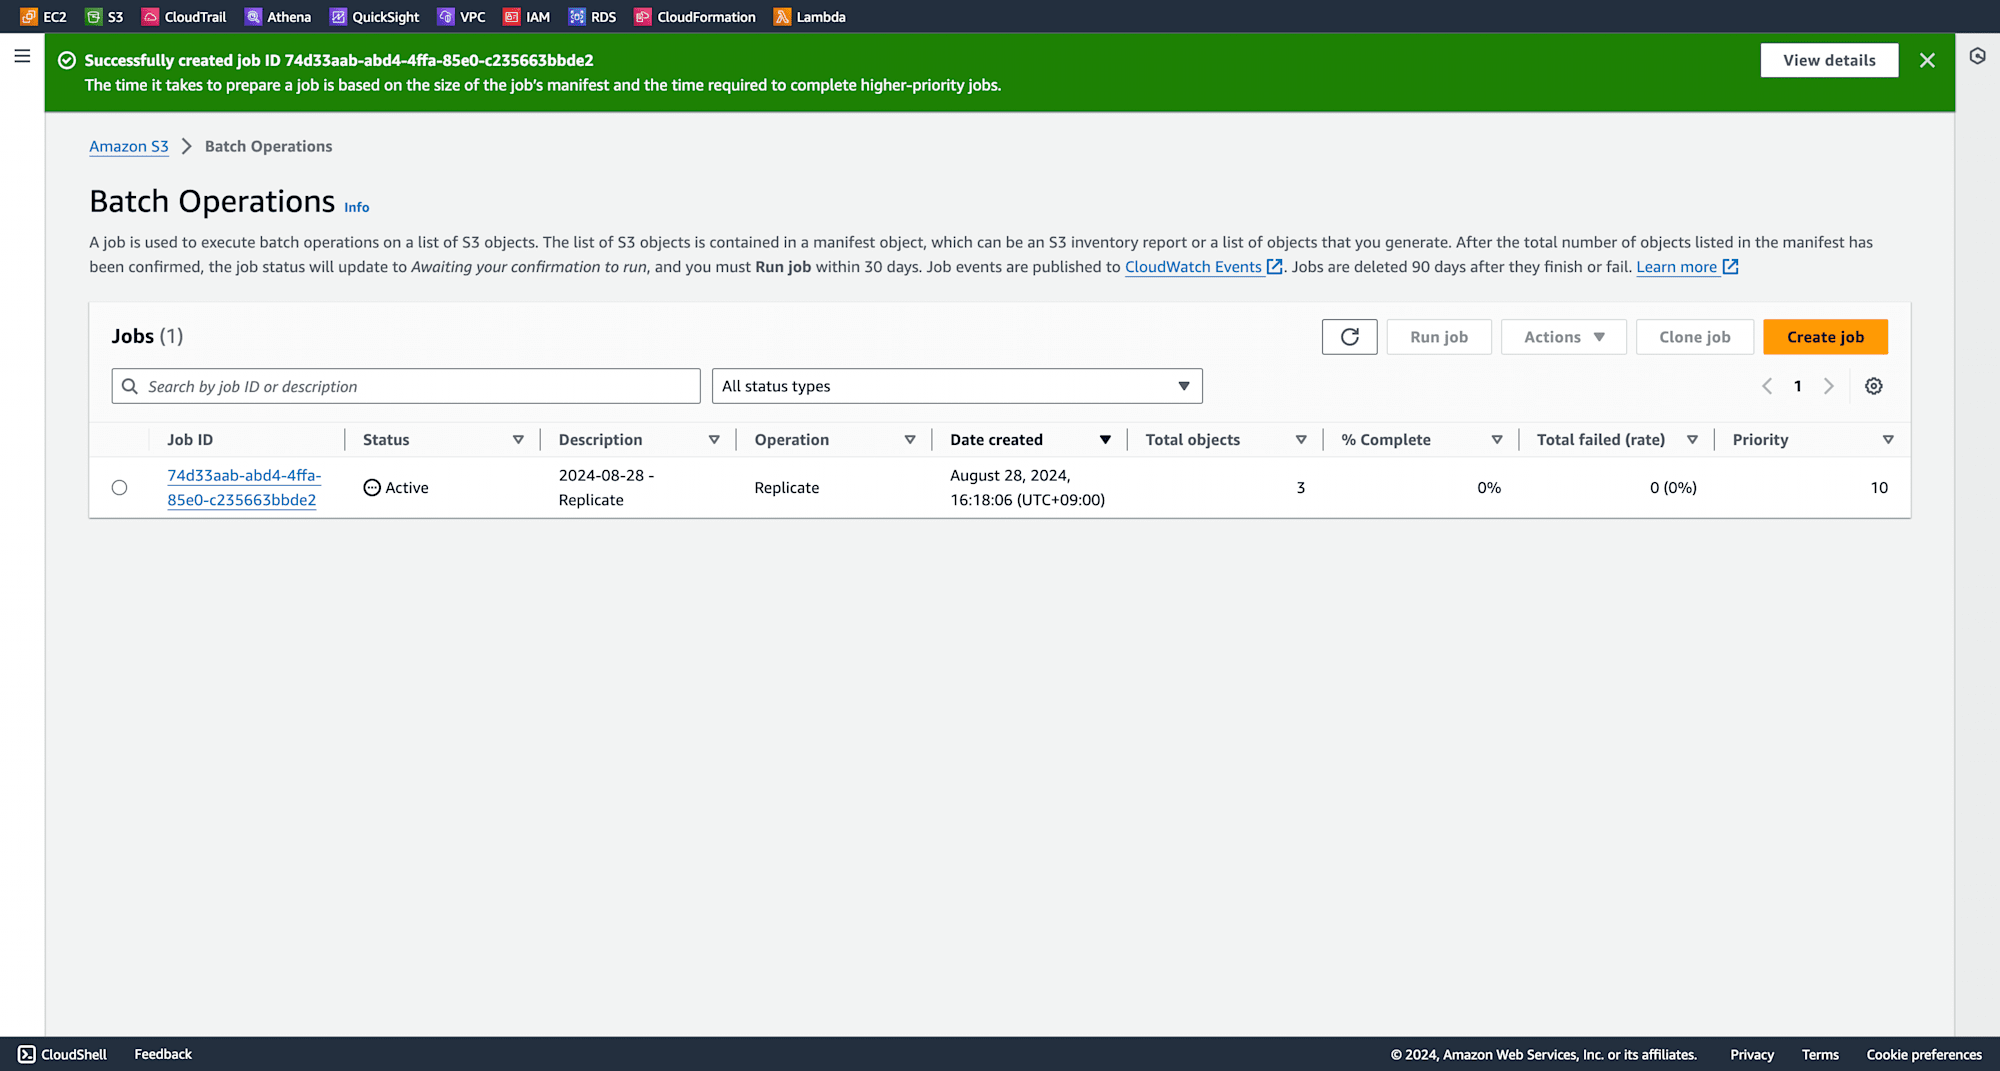Open the QuickSight service shortcut

[374, 17]
